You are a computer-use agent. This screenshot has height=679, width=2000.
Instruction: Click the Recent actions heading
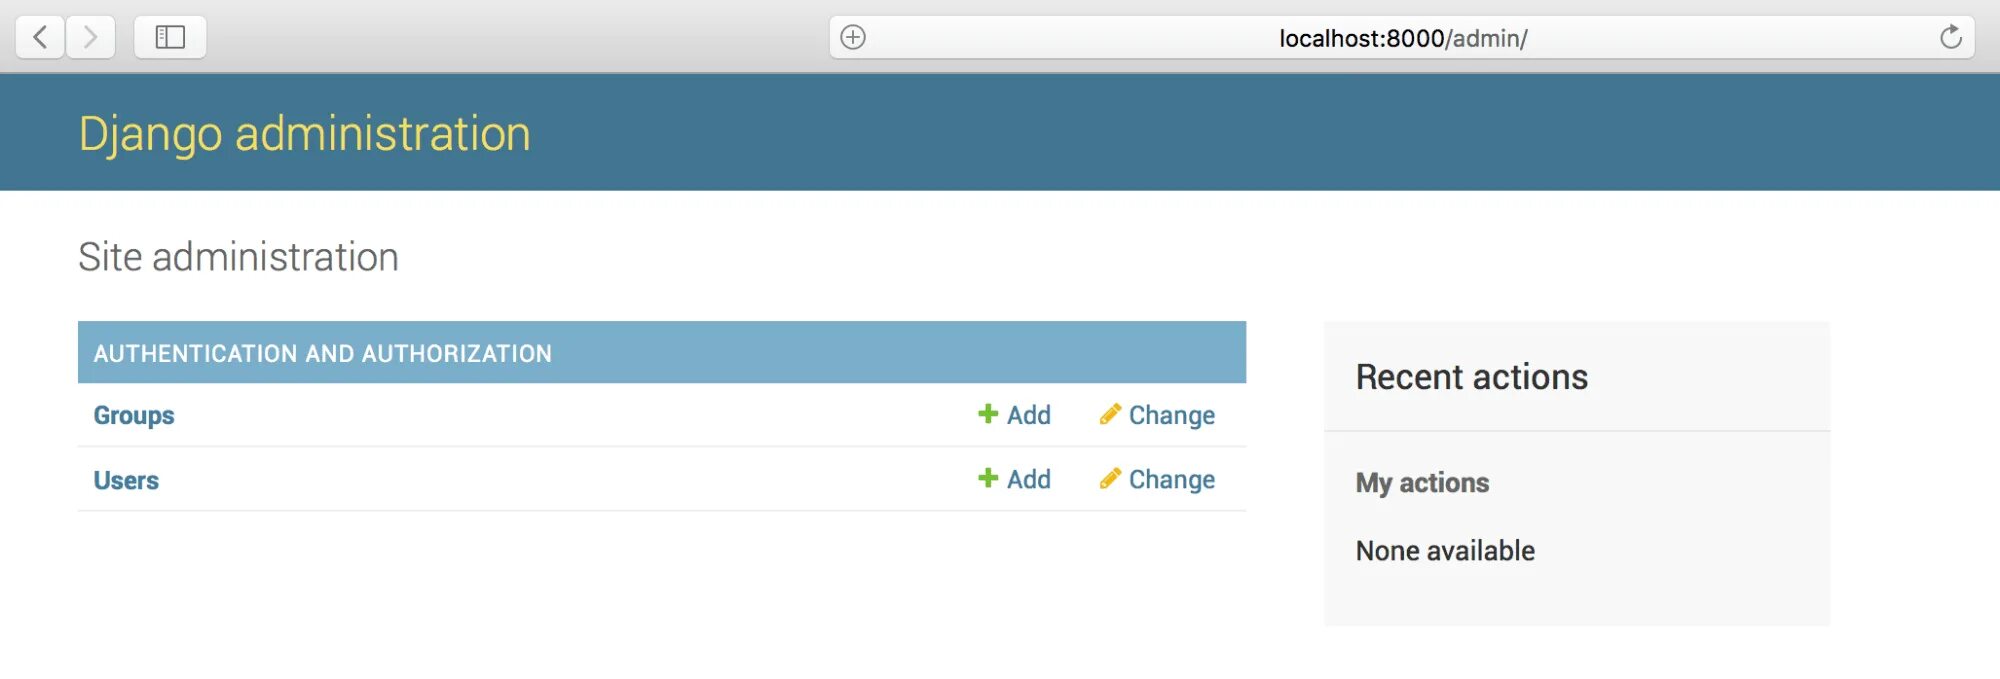tap(1472, 377)
